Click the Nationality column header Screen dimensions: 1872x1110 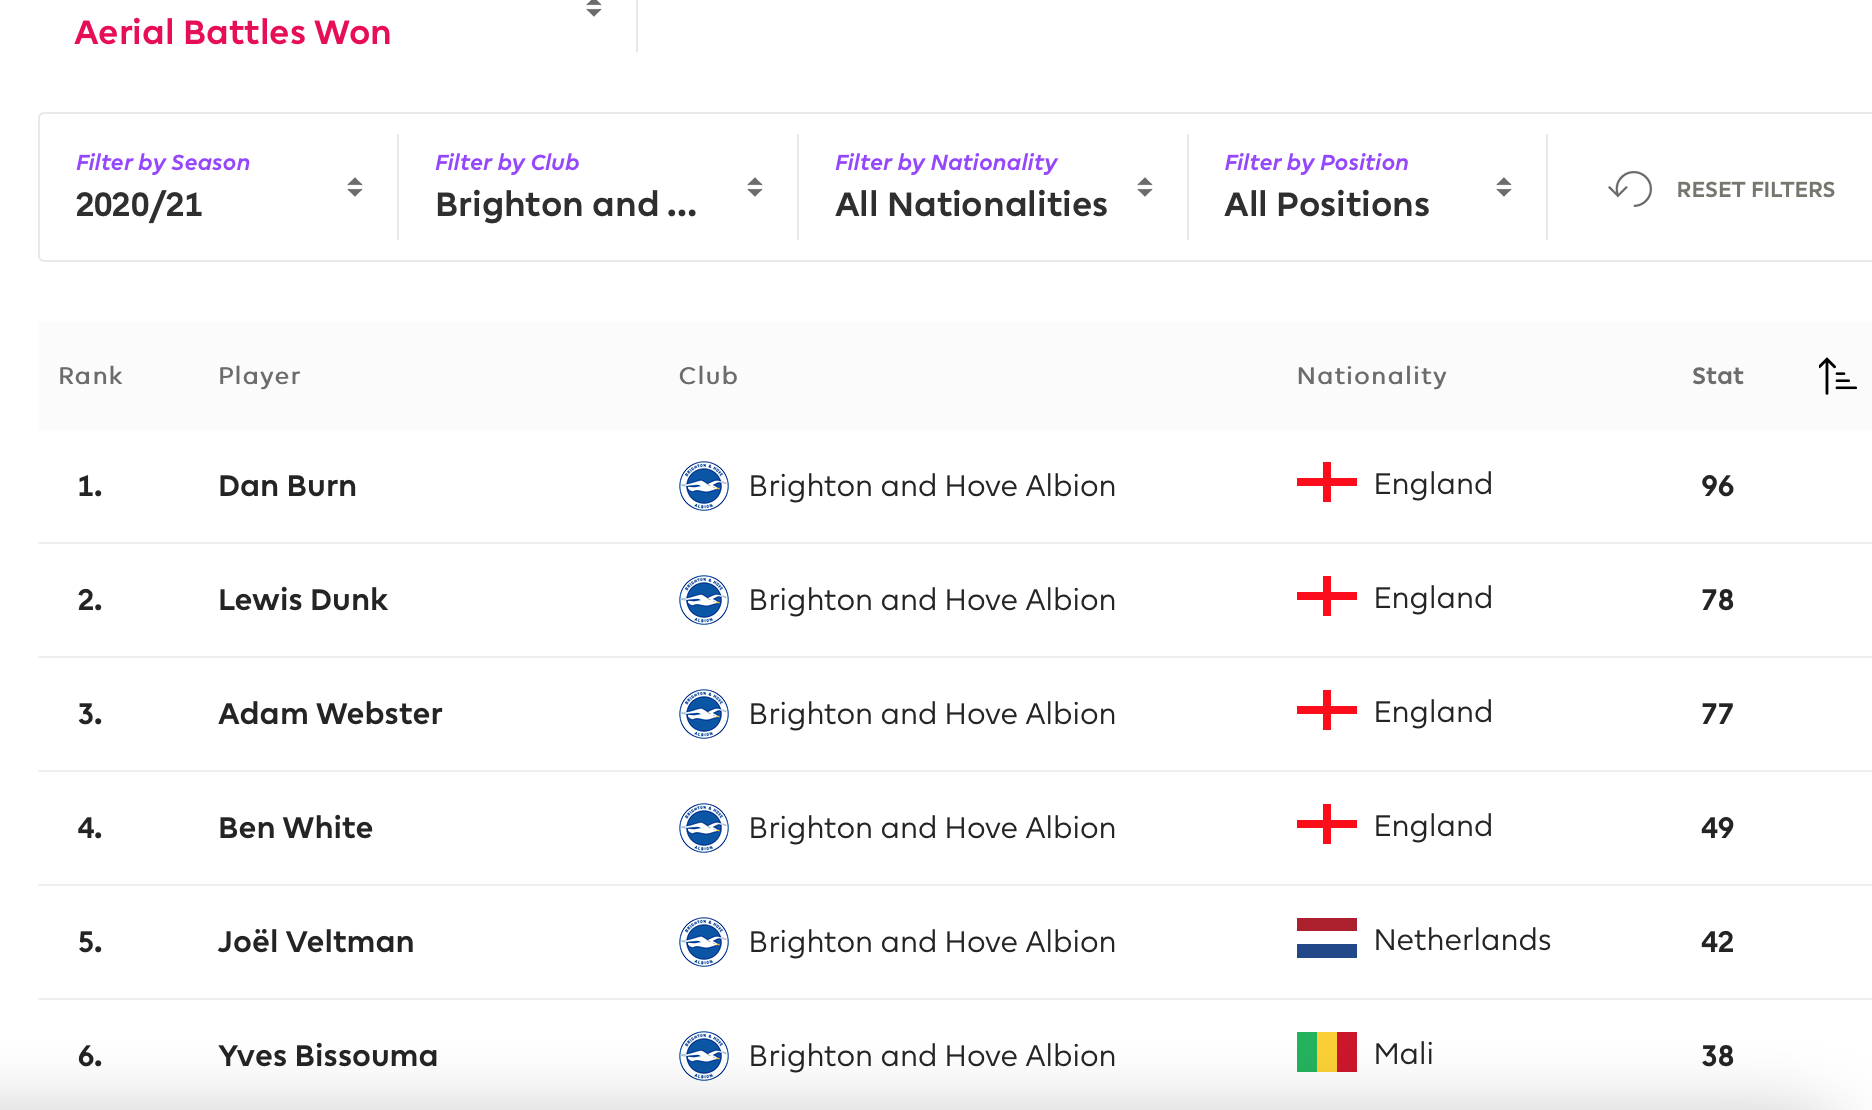pos(1371,376)
